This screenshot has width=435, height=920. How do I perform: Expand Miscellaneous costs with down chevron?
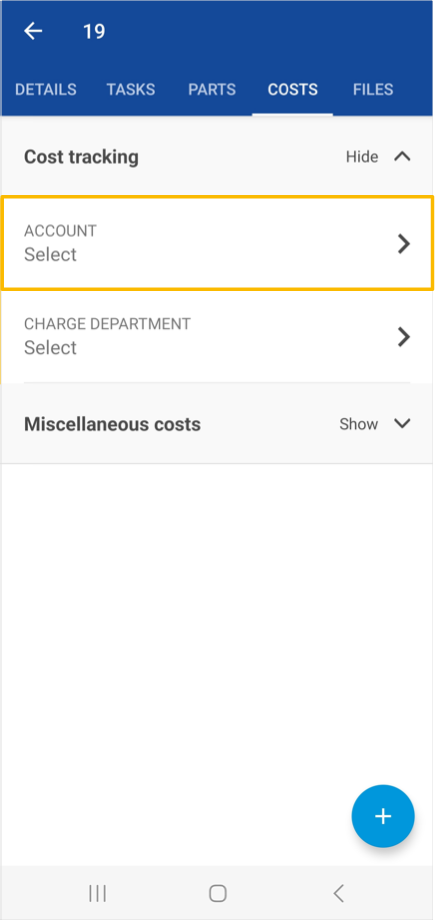402,424
